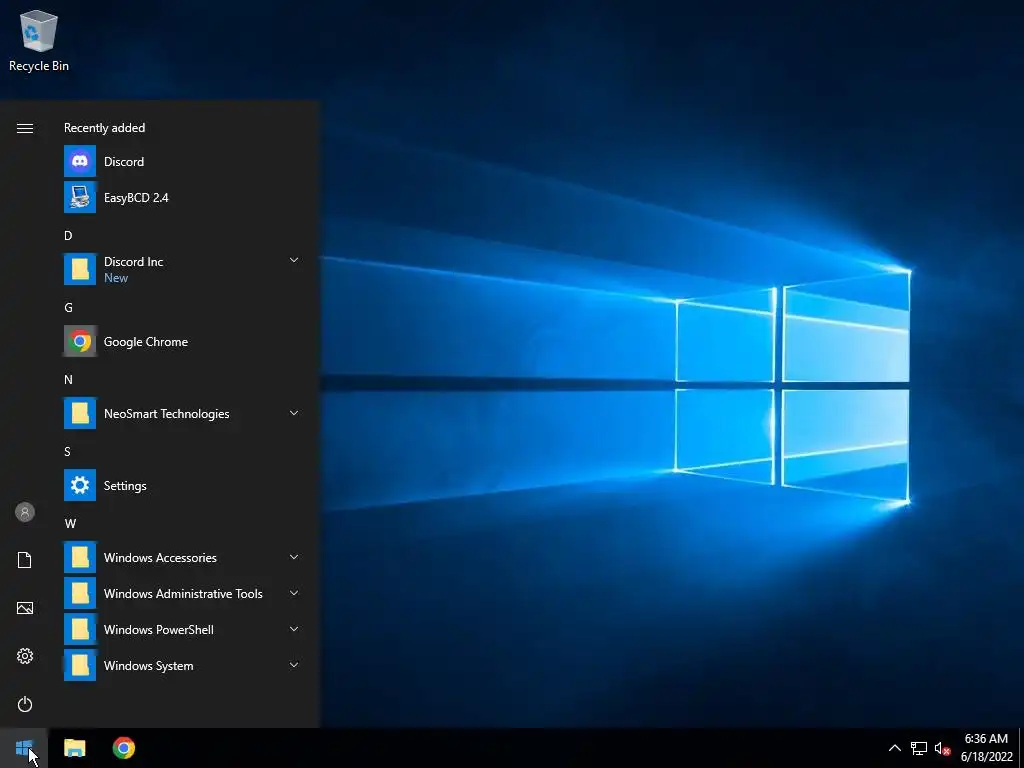
Task: Click the Windows Start button
Action: click(x=24, y=748)
